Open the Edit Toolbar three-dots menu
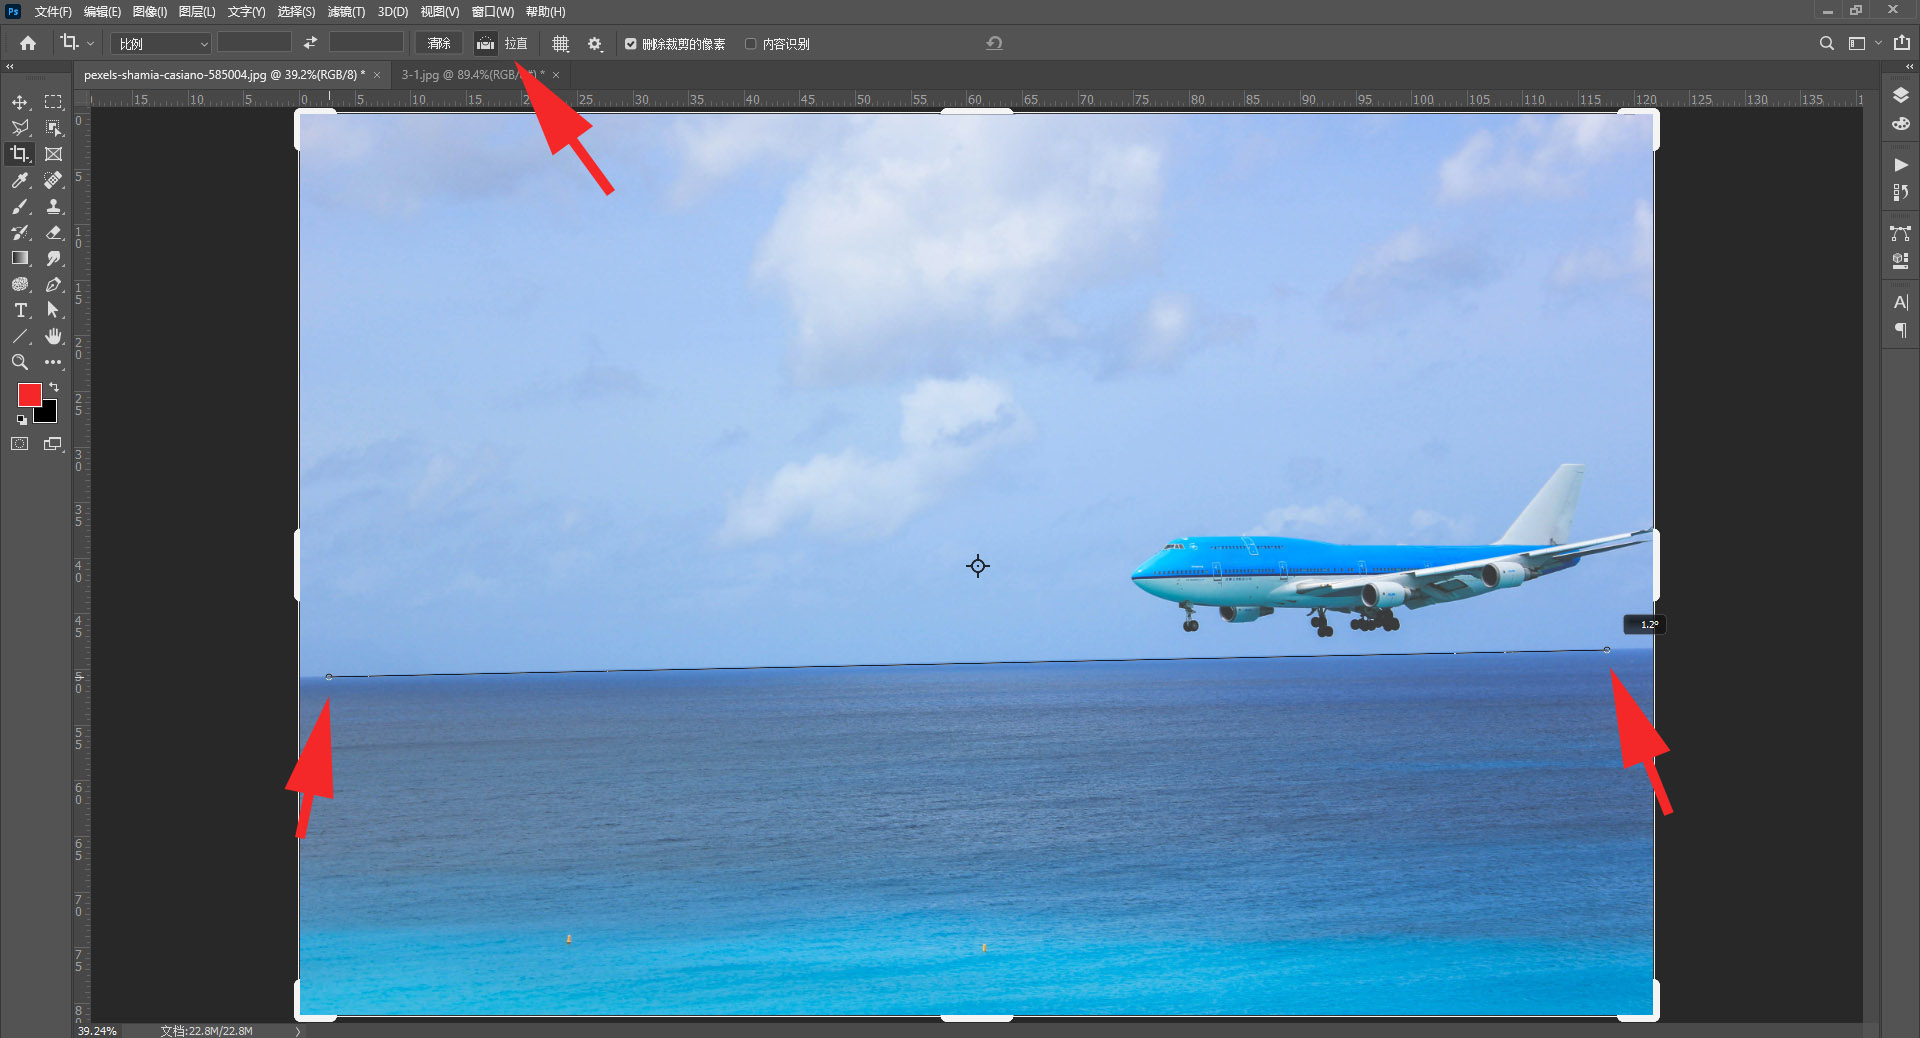Image resolution: width=1920 pixels, height=1038 pixels. coord(54,362)
